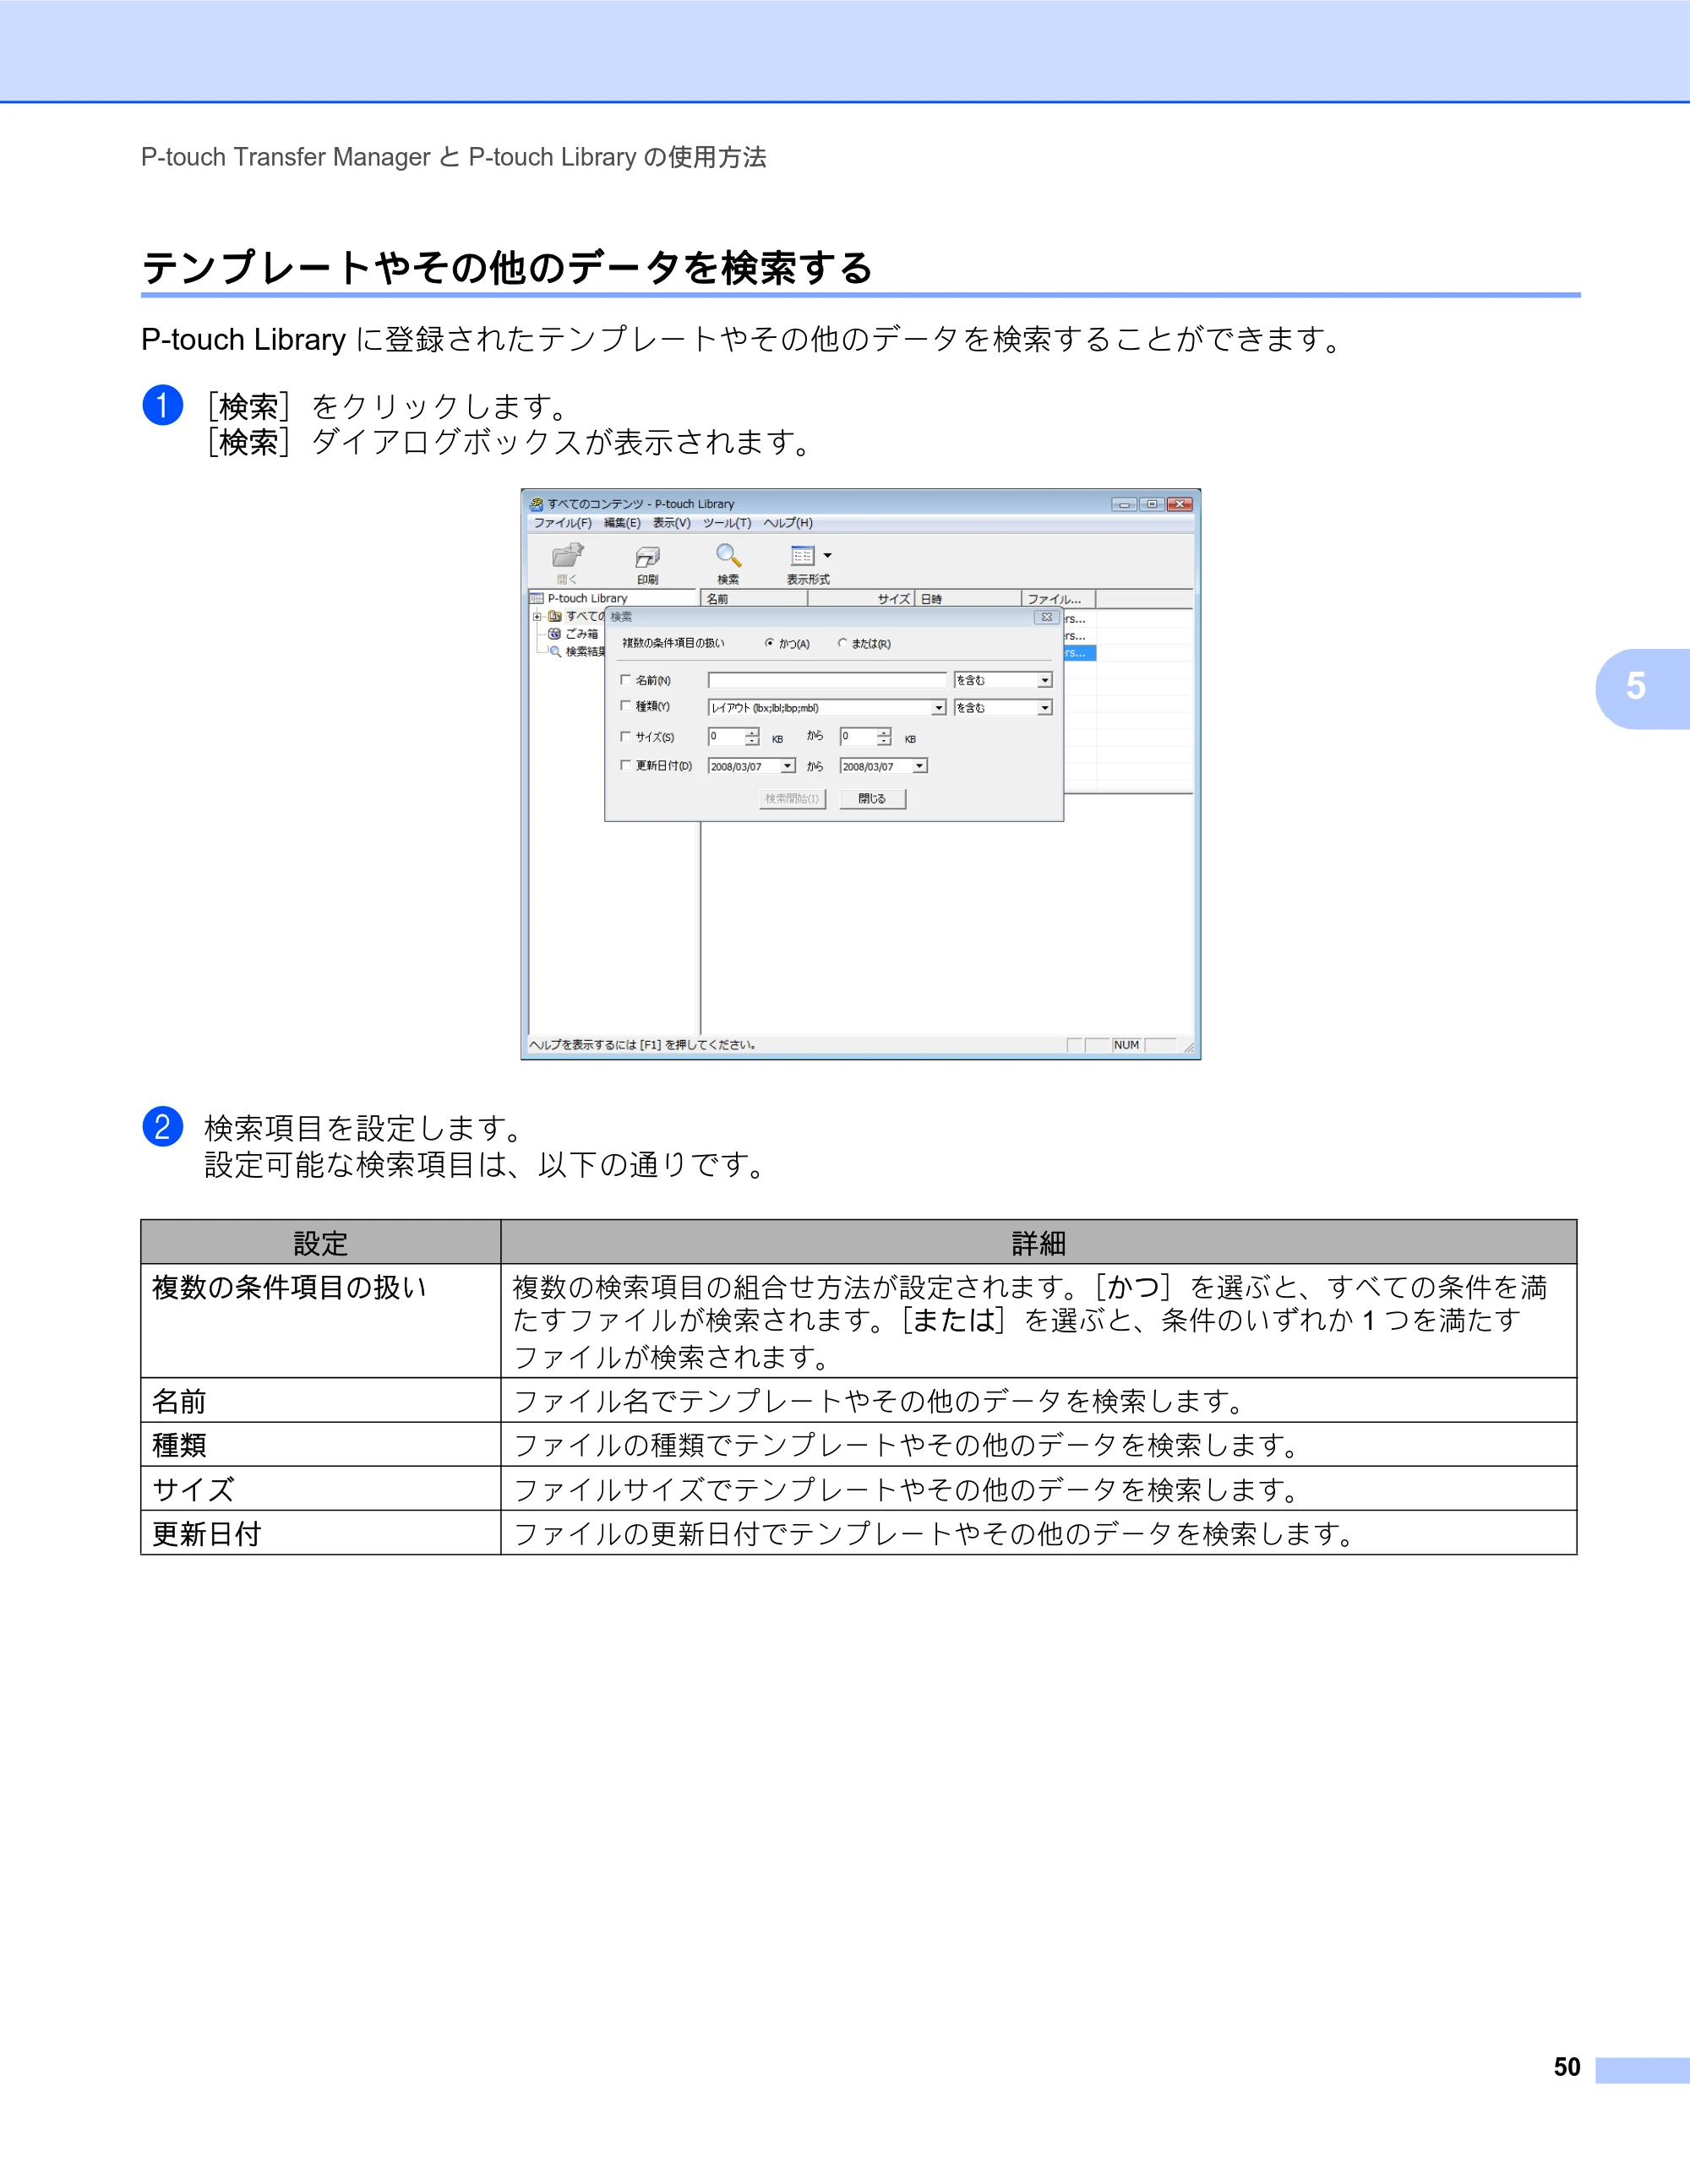Click the 検索結果 magnifier icon in tree
The height and width of the screenshot is (2184, 1690).
click(x=555, y=651)
